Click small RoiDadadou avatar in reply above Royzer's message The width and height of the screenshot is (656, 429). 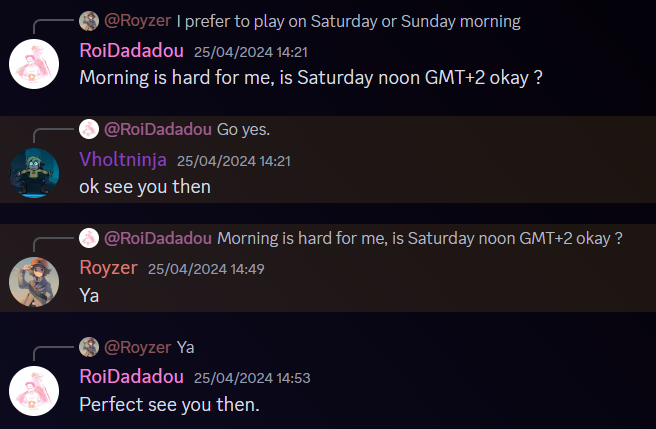point(89,238)
